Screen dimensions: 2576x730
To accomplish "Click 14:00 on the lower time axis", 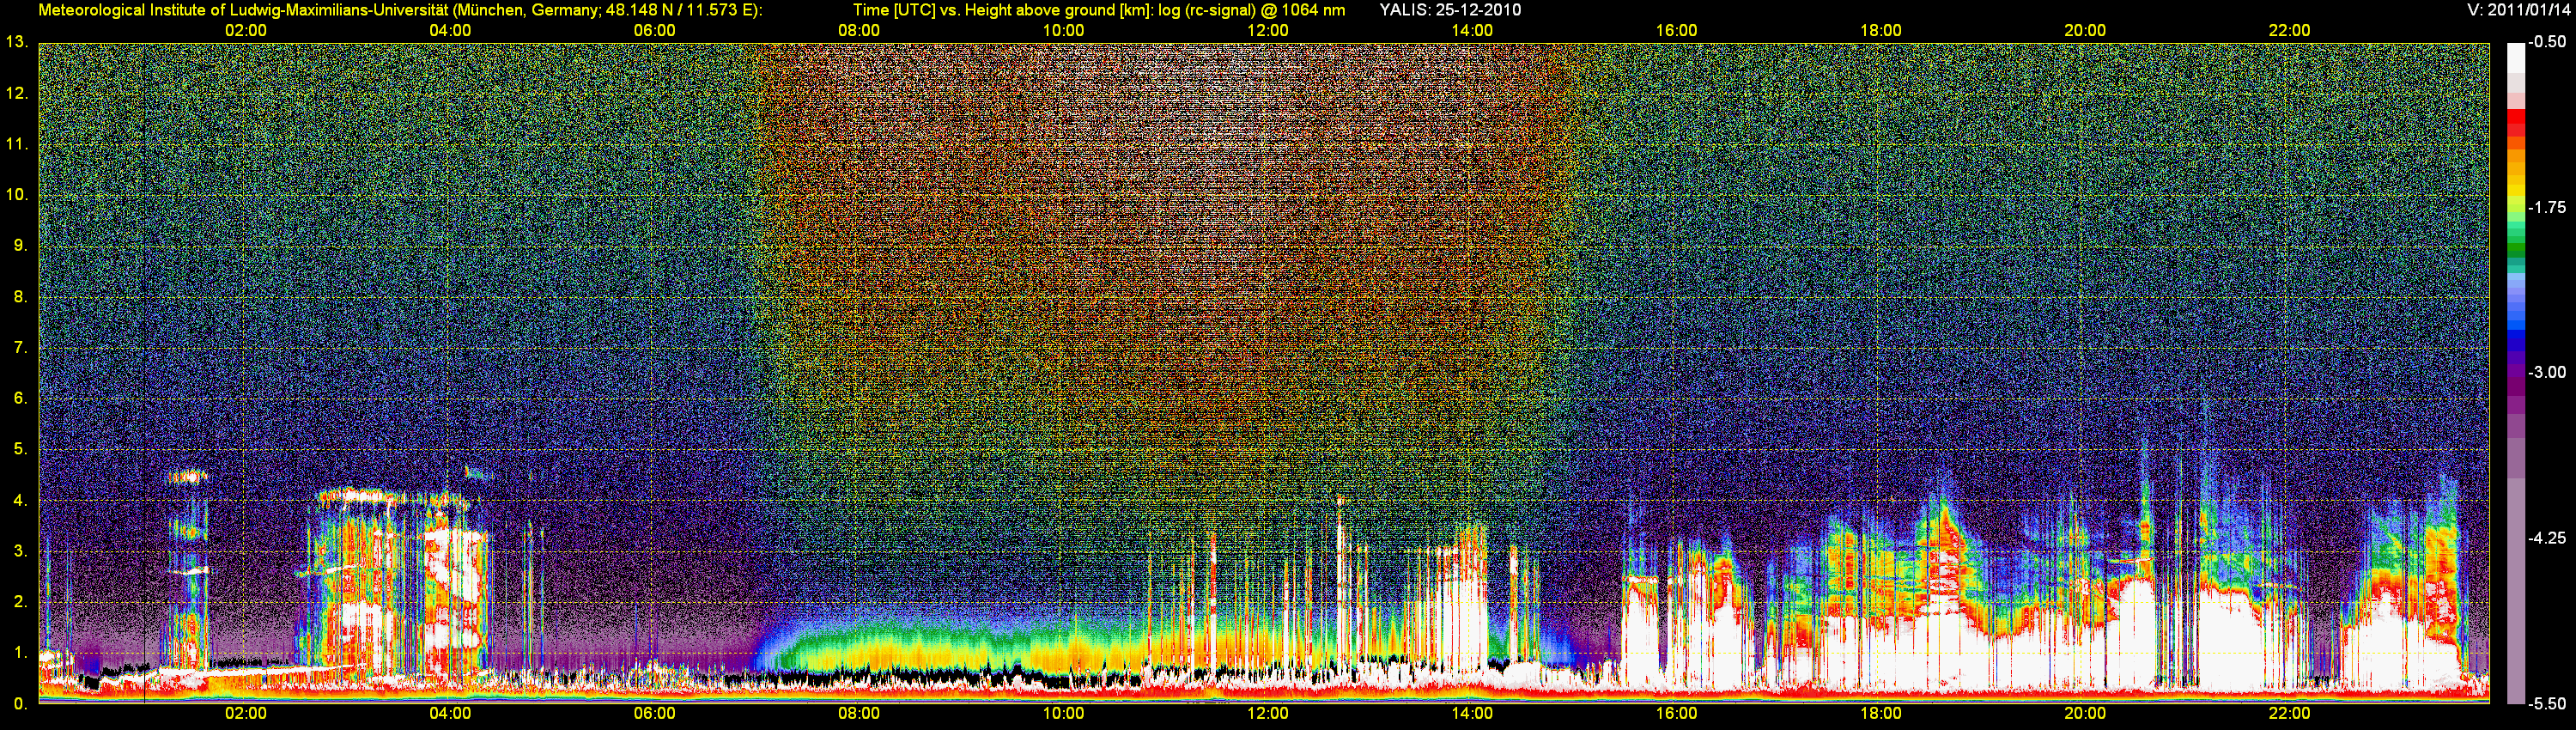I will point(1472,713).
